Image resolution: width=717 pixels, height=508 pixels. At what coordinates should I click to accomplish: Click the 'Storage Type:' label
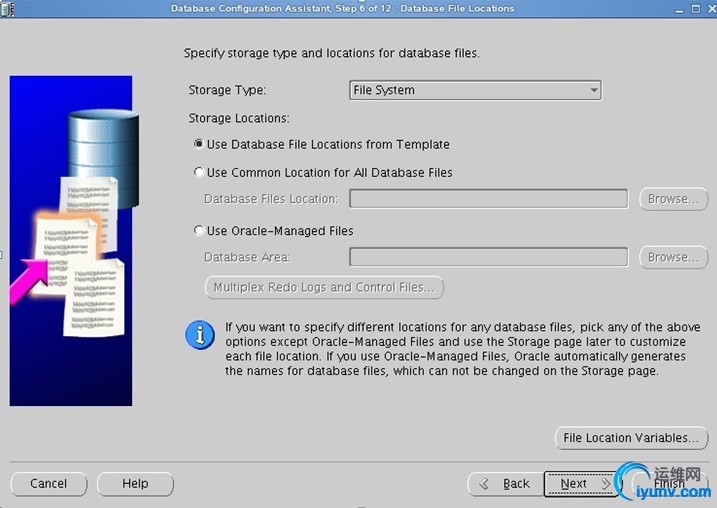(227, 90)
